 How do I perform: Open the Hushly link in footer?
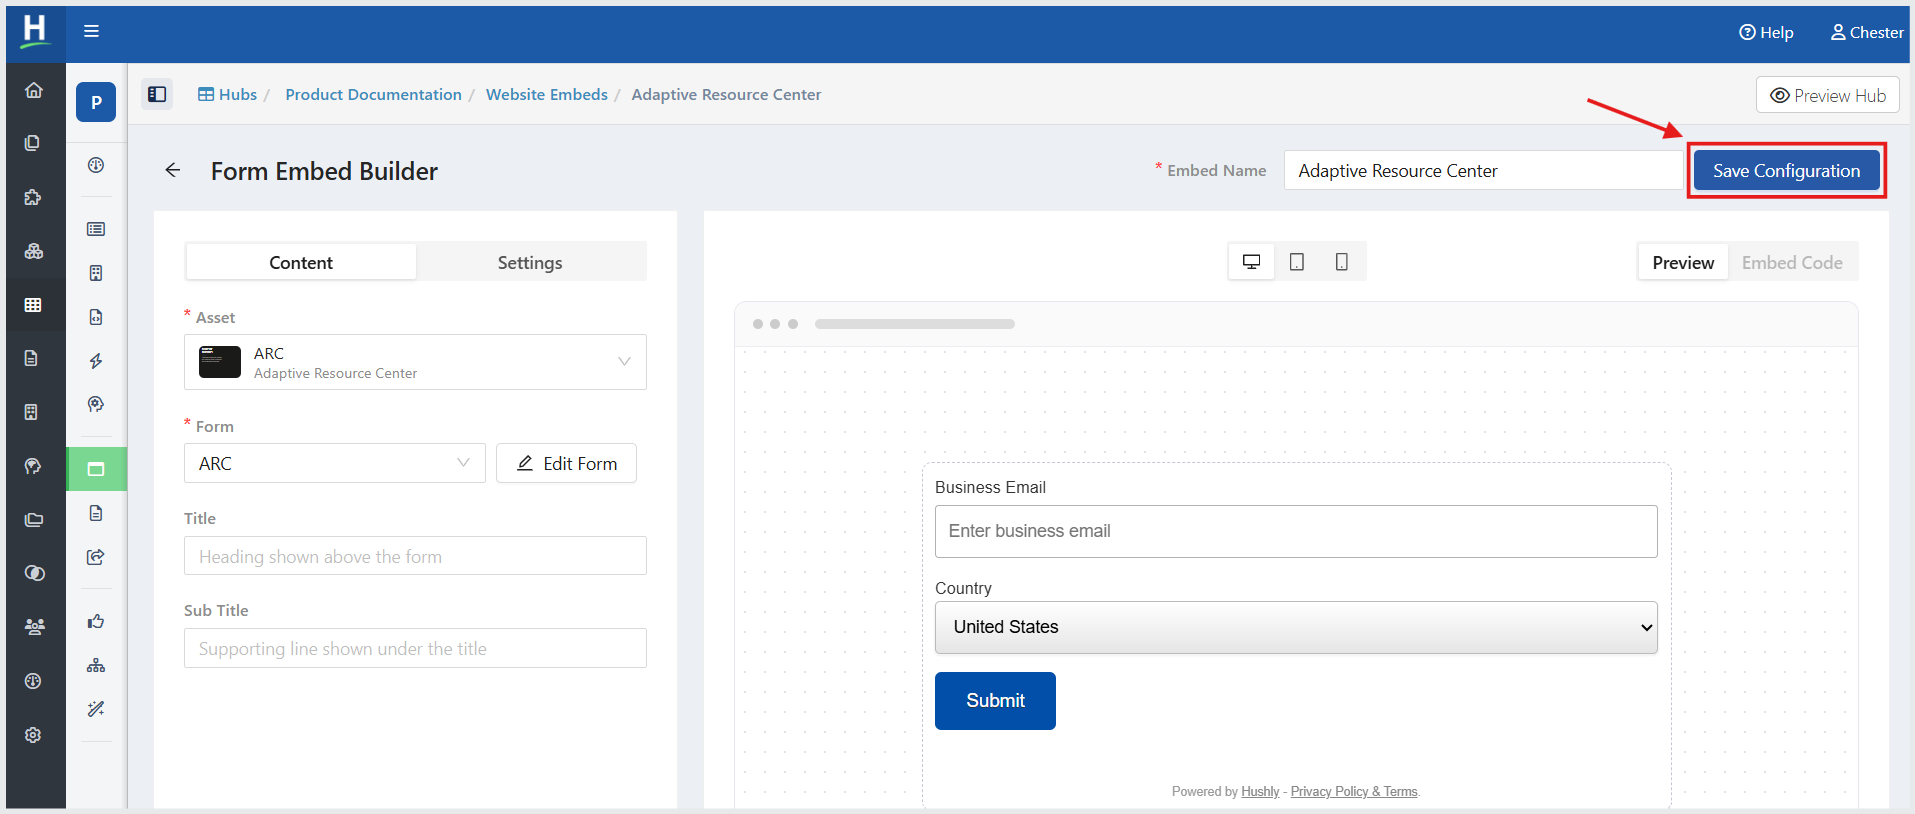[1260, 791]
